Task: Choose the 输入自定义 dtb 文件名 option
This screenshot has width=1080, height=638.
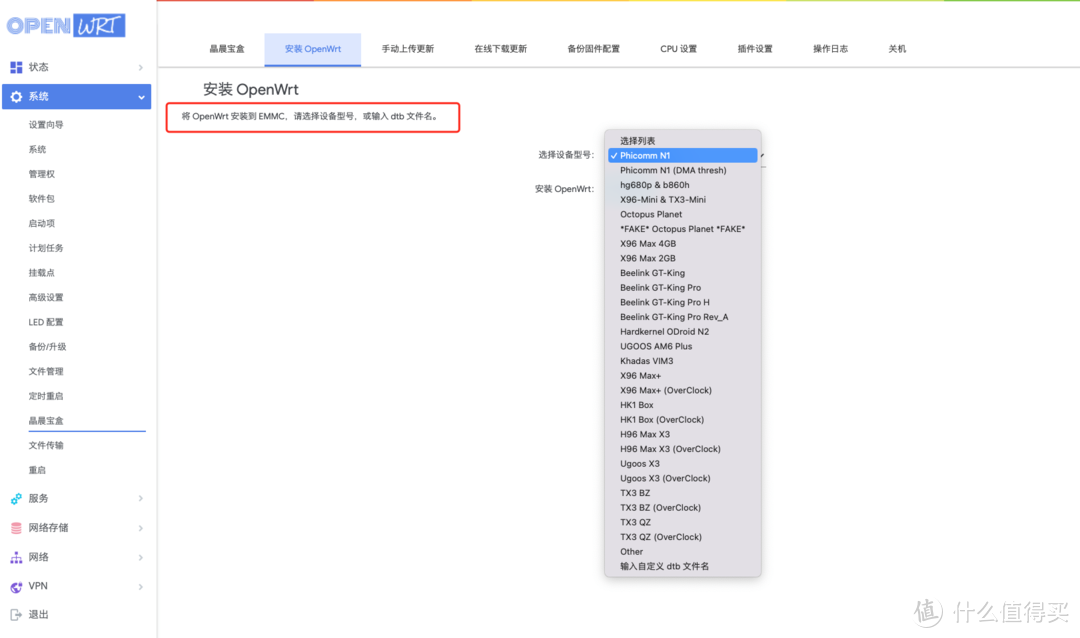Action: tap(663, 565)
